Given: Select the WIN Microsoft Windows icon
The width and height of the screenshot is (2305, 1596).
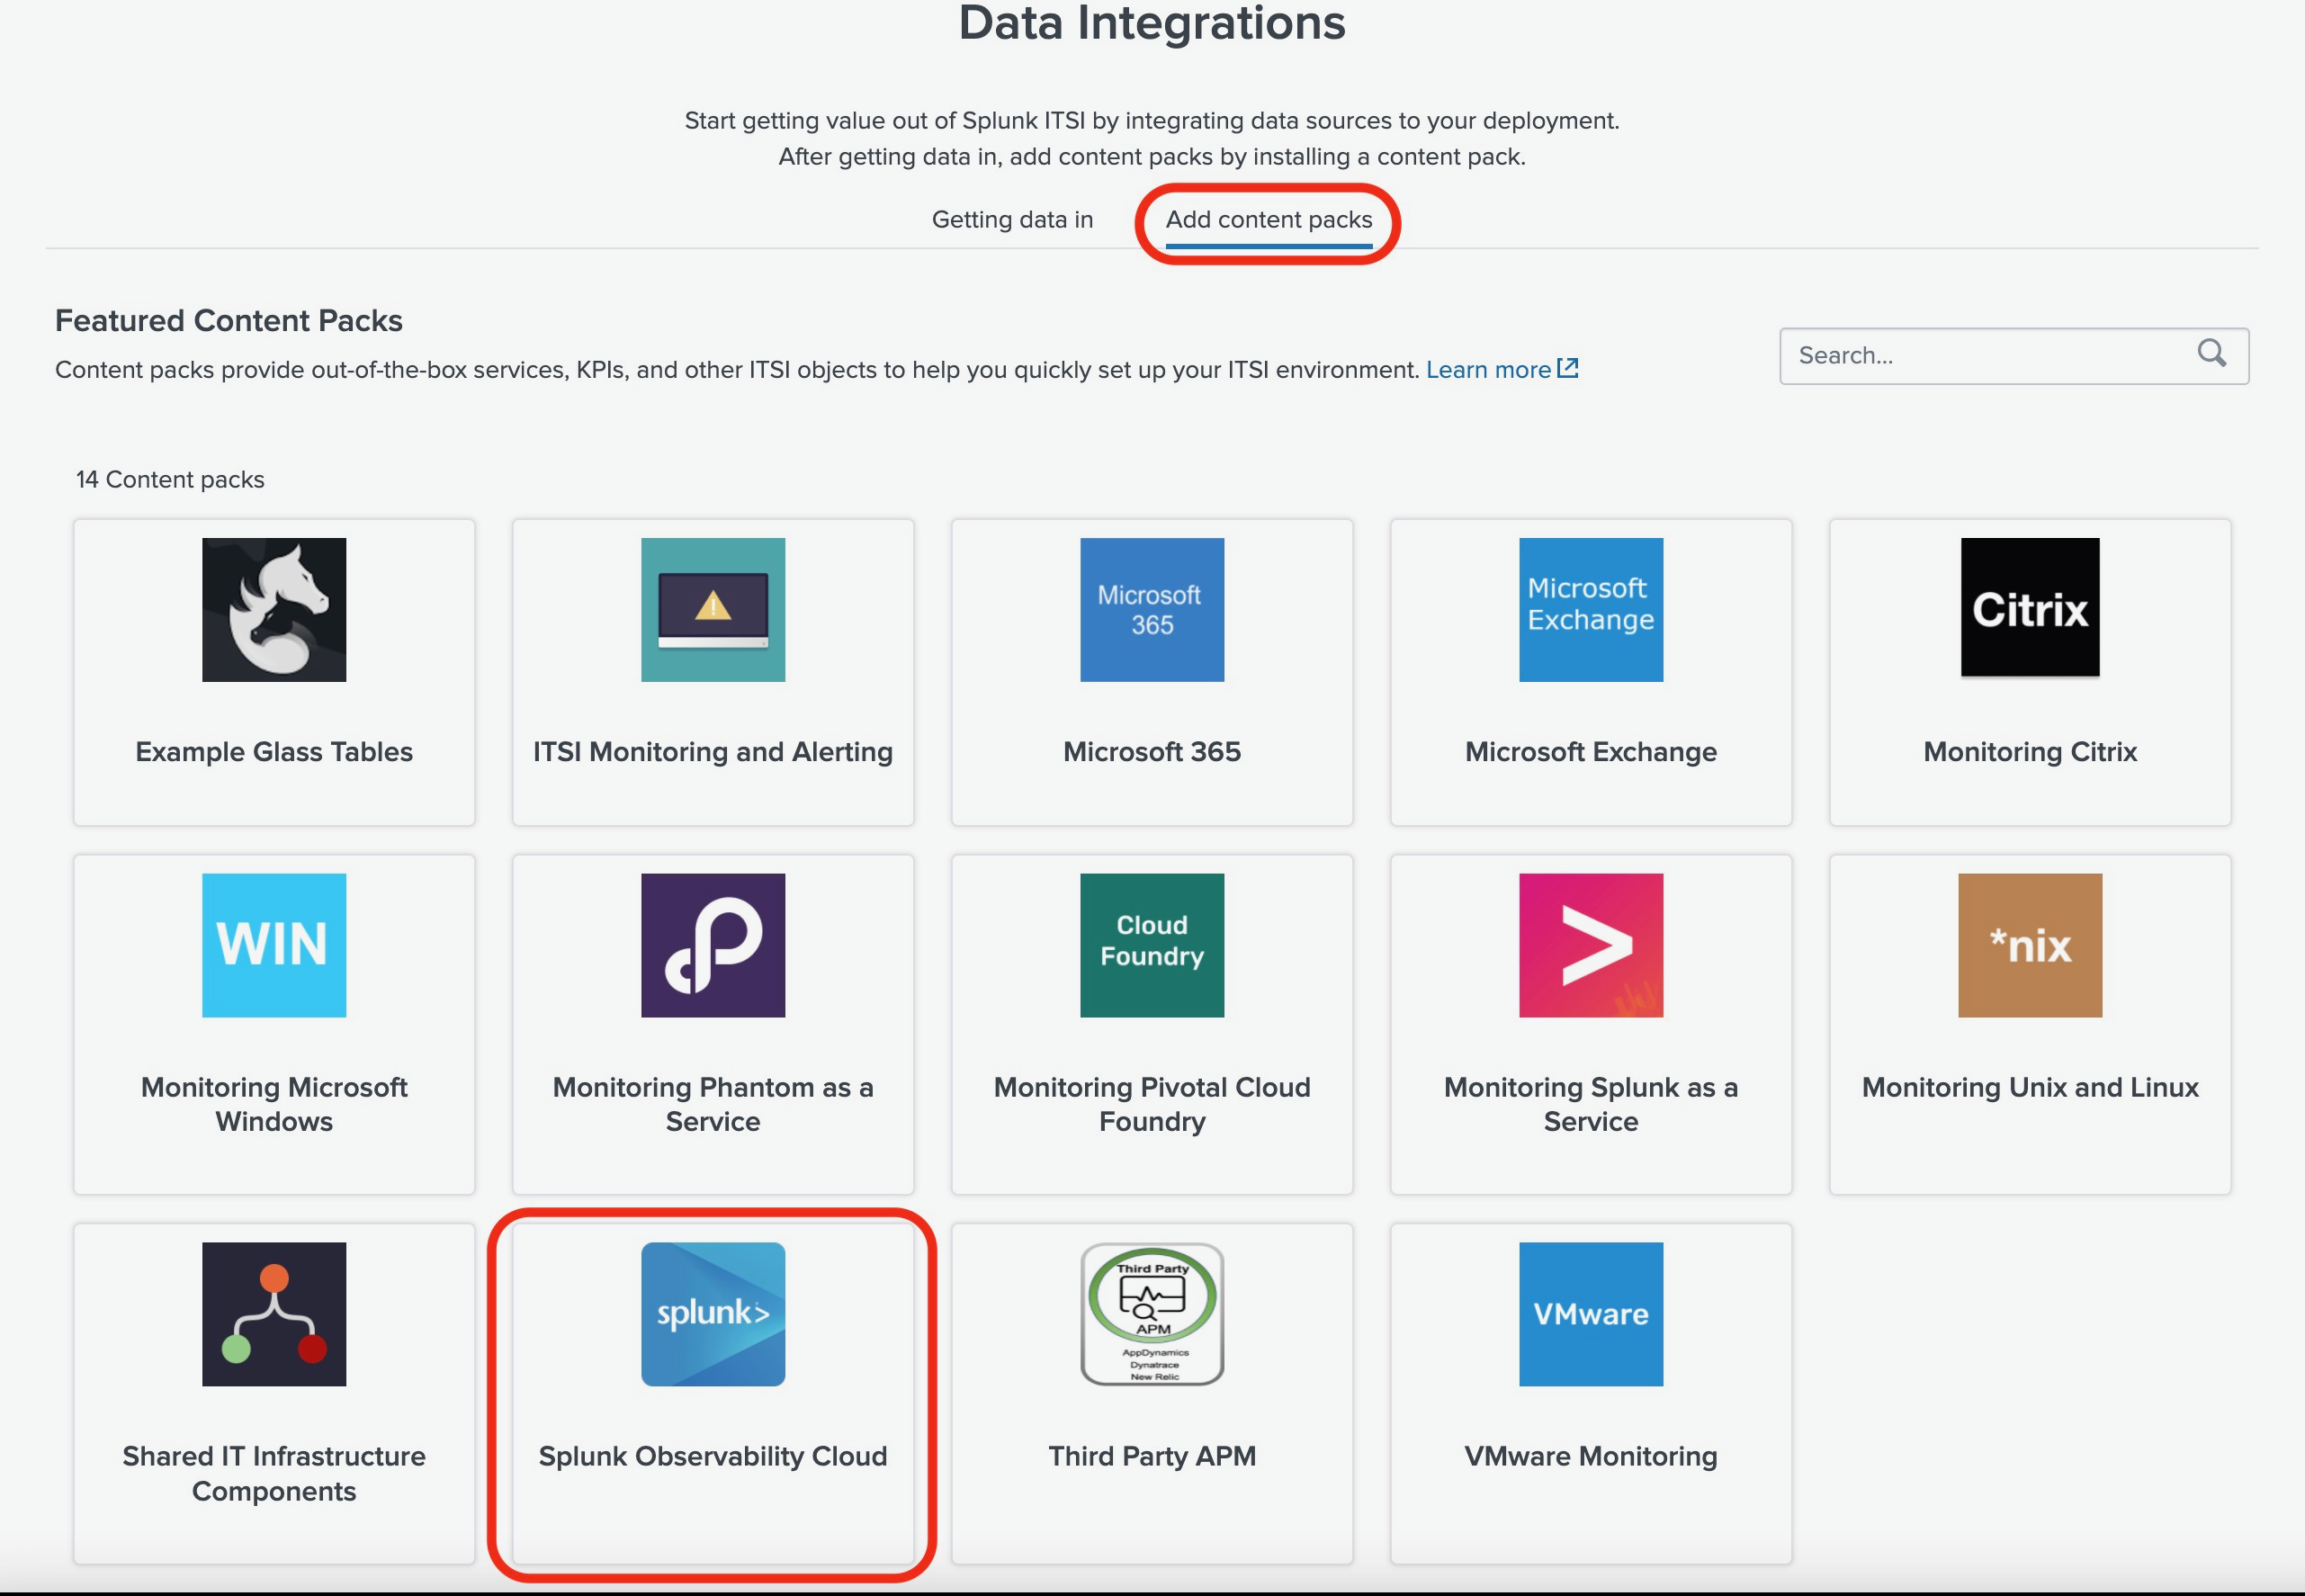Looking at the screenshot, I should tap(274, 945).
